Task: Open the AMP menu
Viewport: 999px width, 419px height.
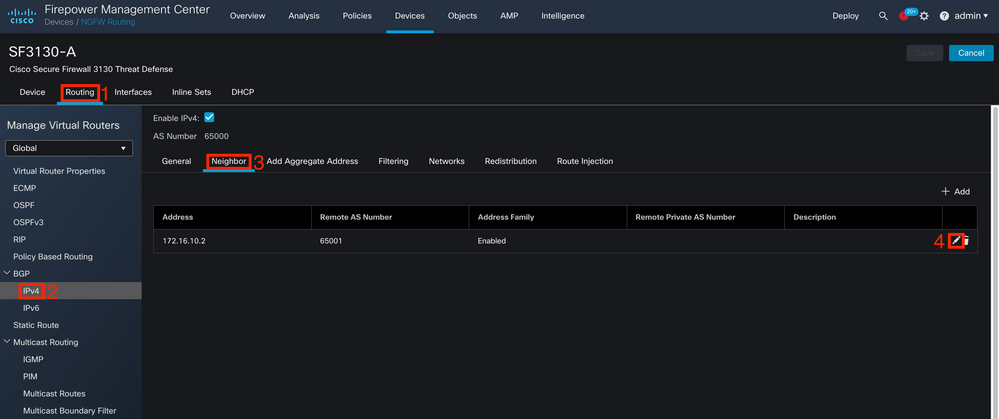Action: tap(509, 16)
